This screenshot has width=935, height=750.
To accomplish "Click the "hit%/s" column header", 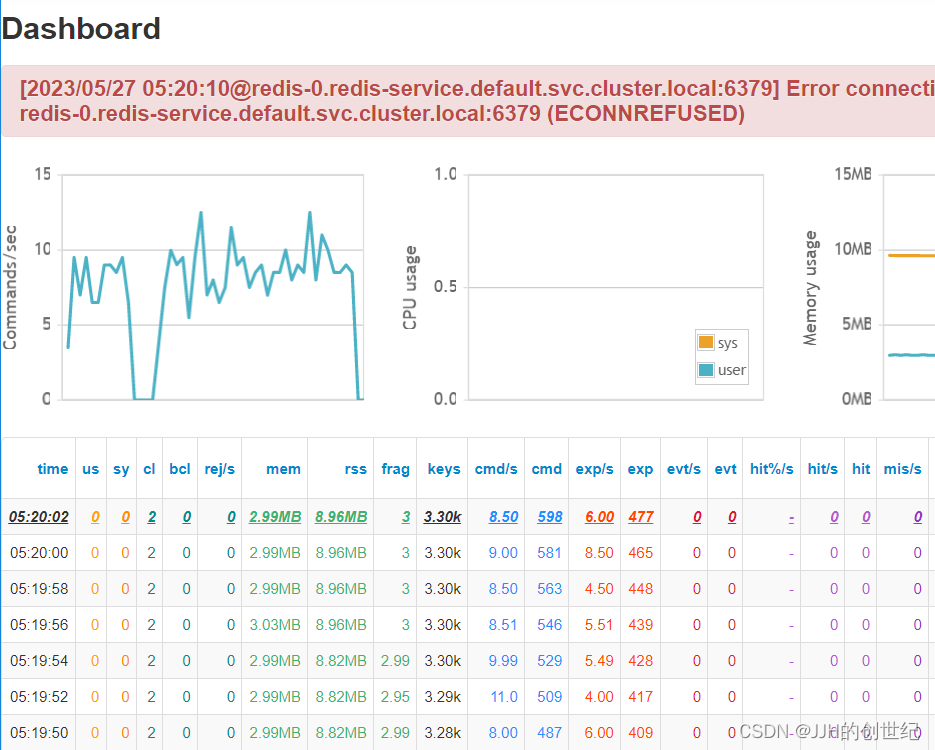I will tap(771, 468).
